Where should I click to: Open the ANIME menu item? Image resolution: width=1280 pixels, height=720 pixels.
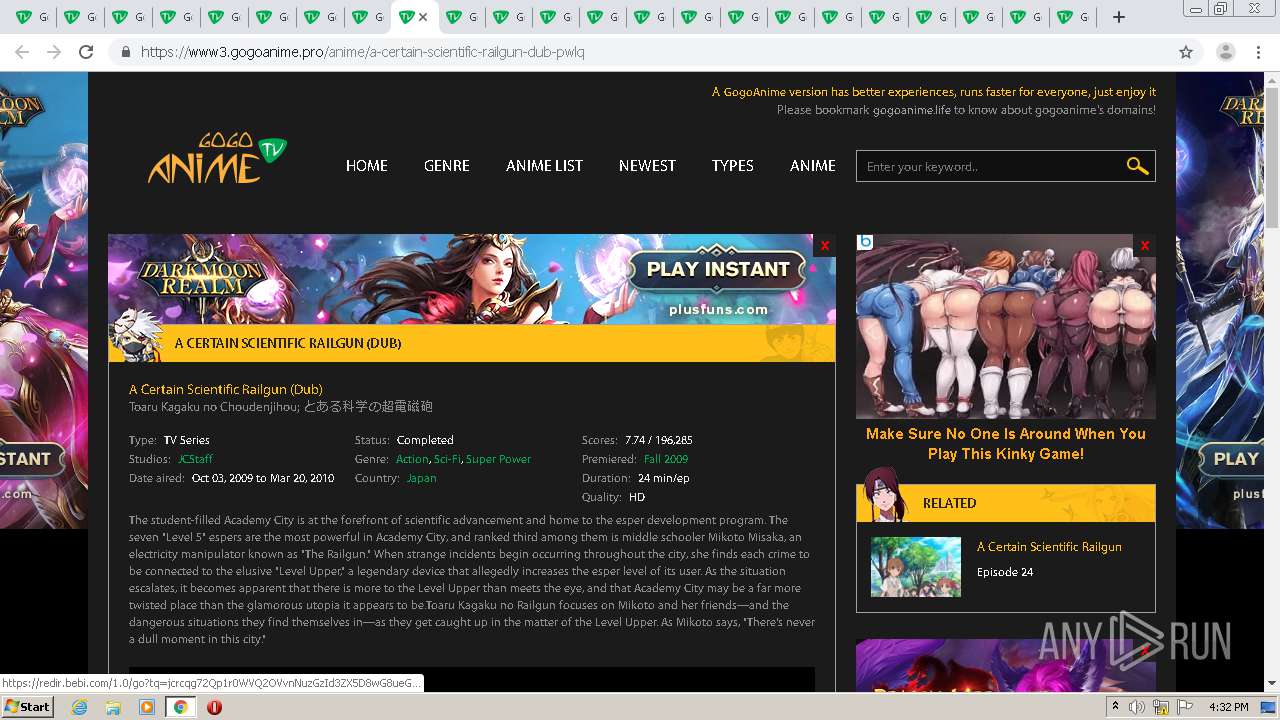click(x=813, y=166)
